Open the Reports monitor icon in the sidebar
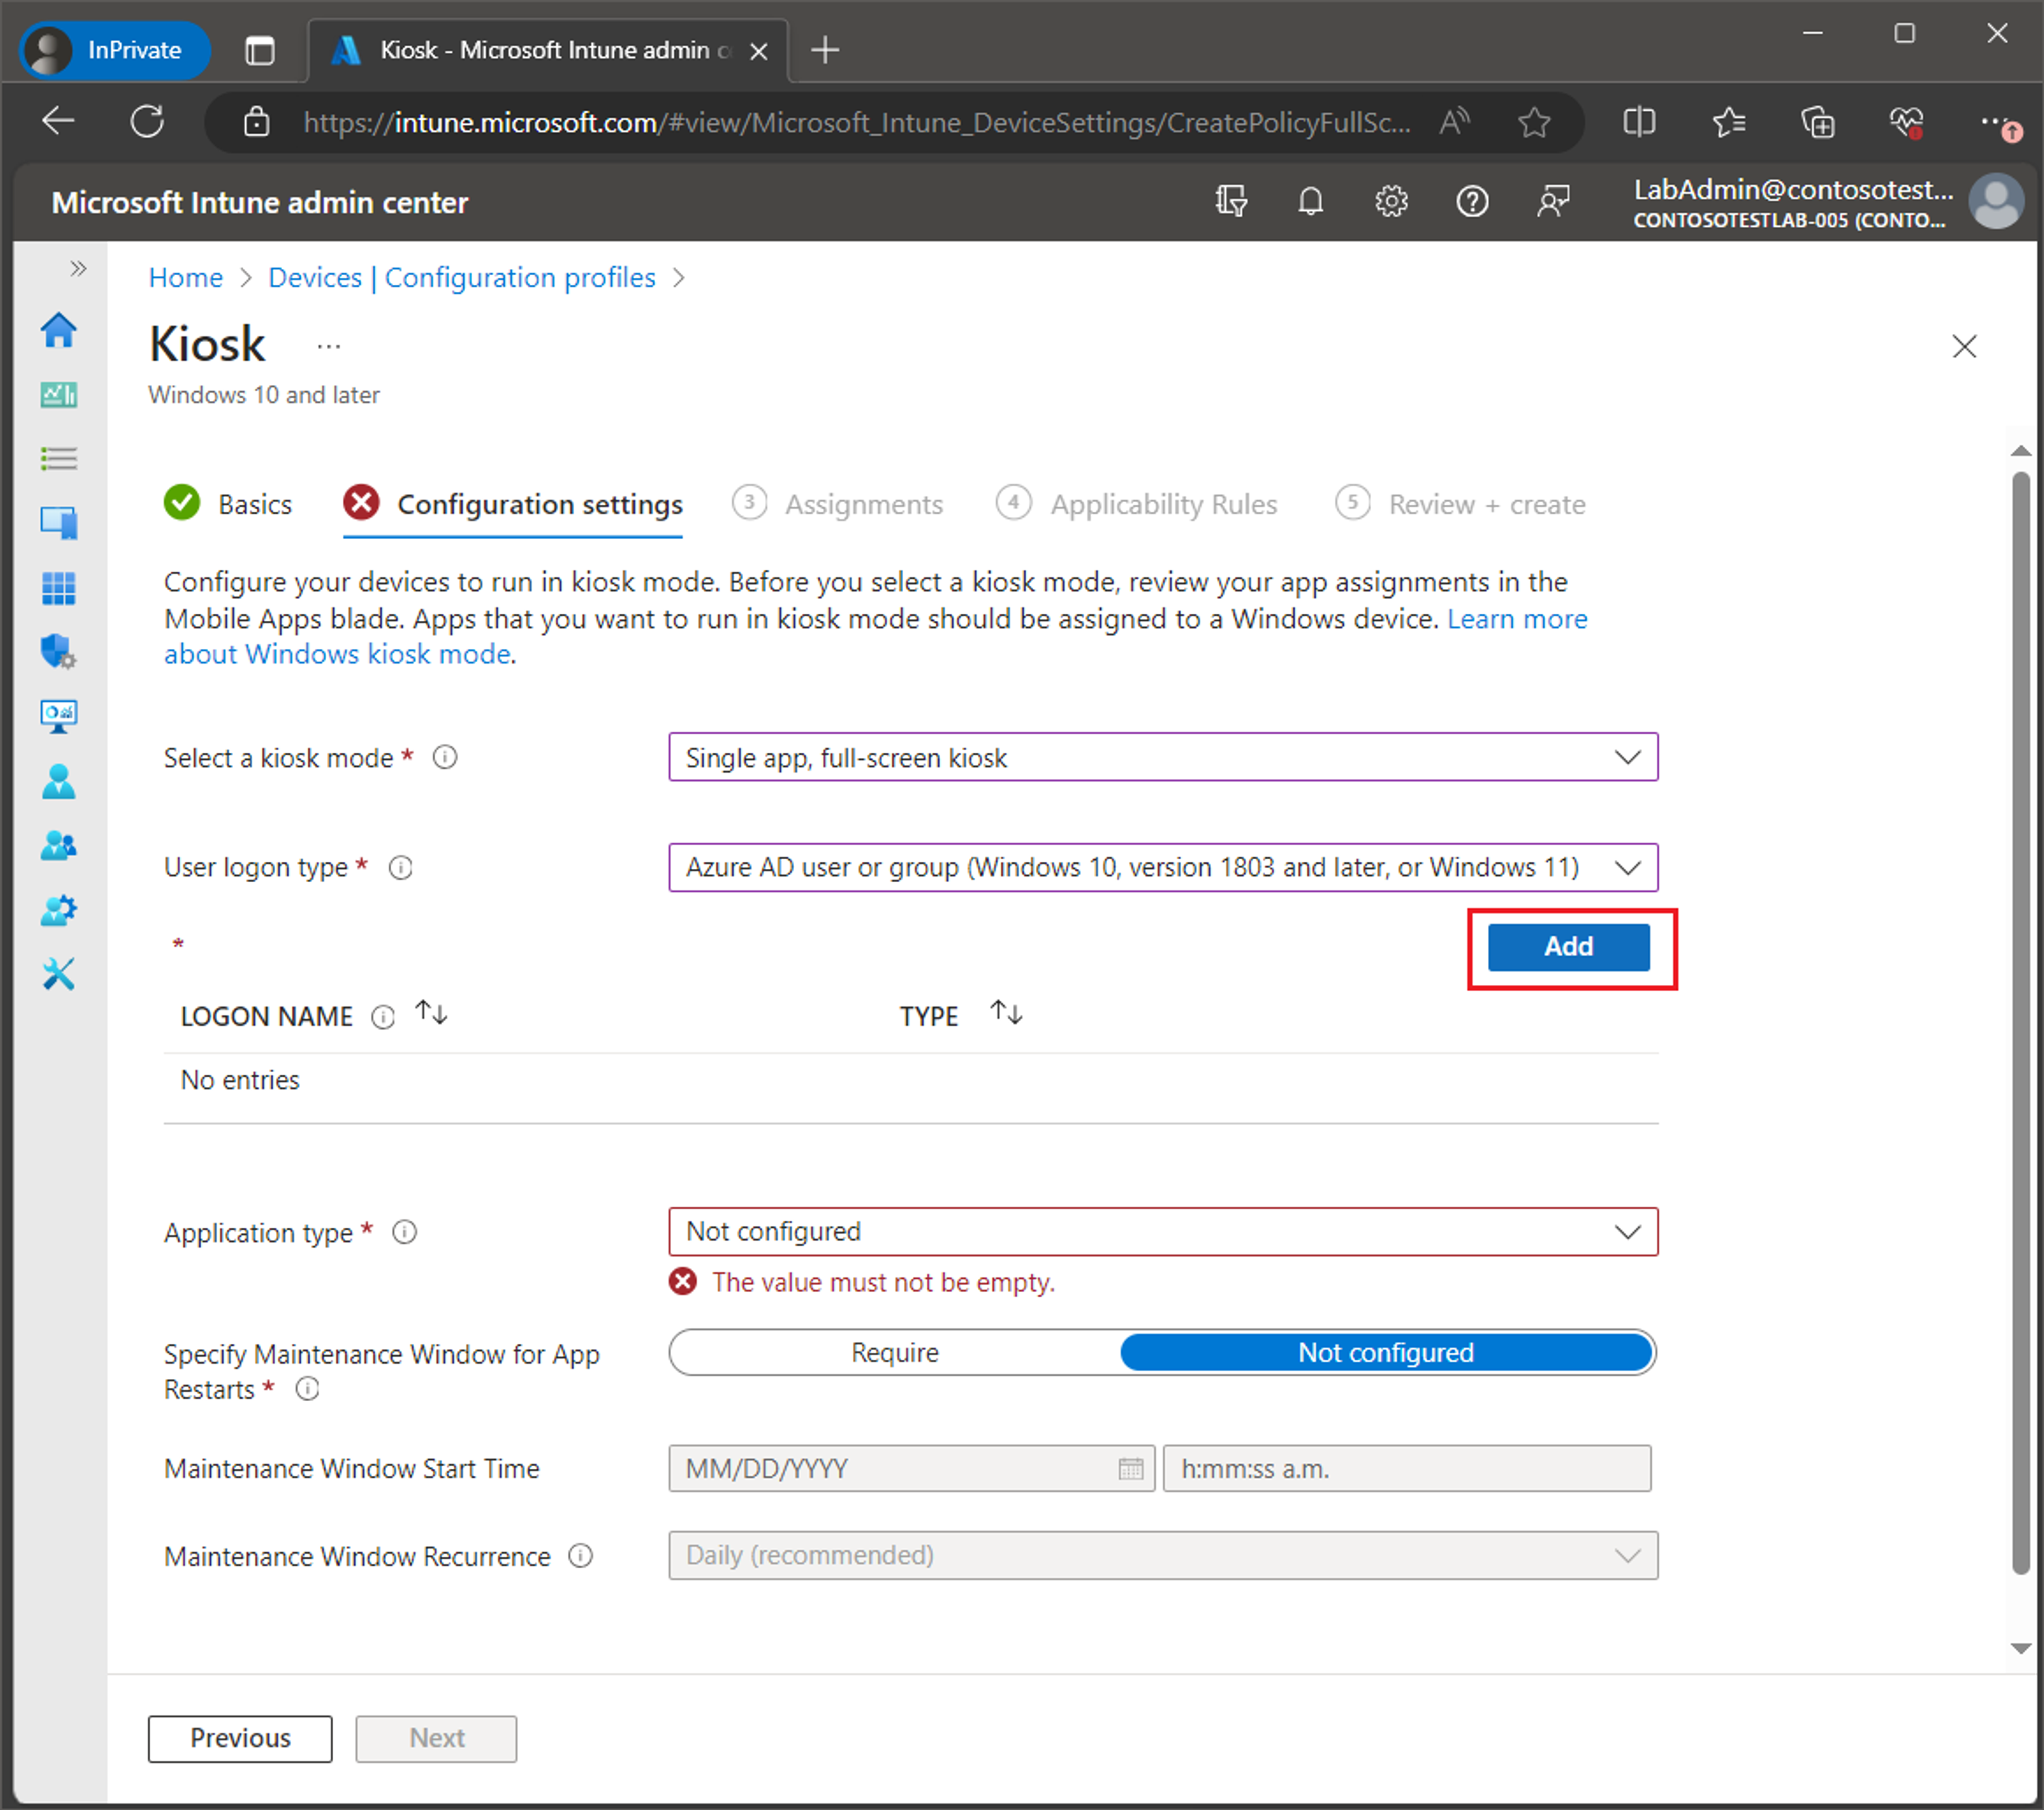Screen dimensions: 2044x1810 click(x=59, y=716)
